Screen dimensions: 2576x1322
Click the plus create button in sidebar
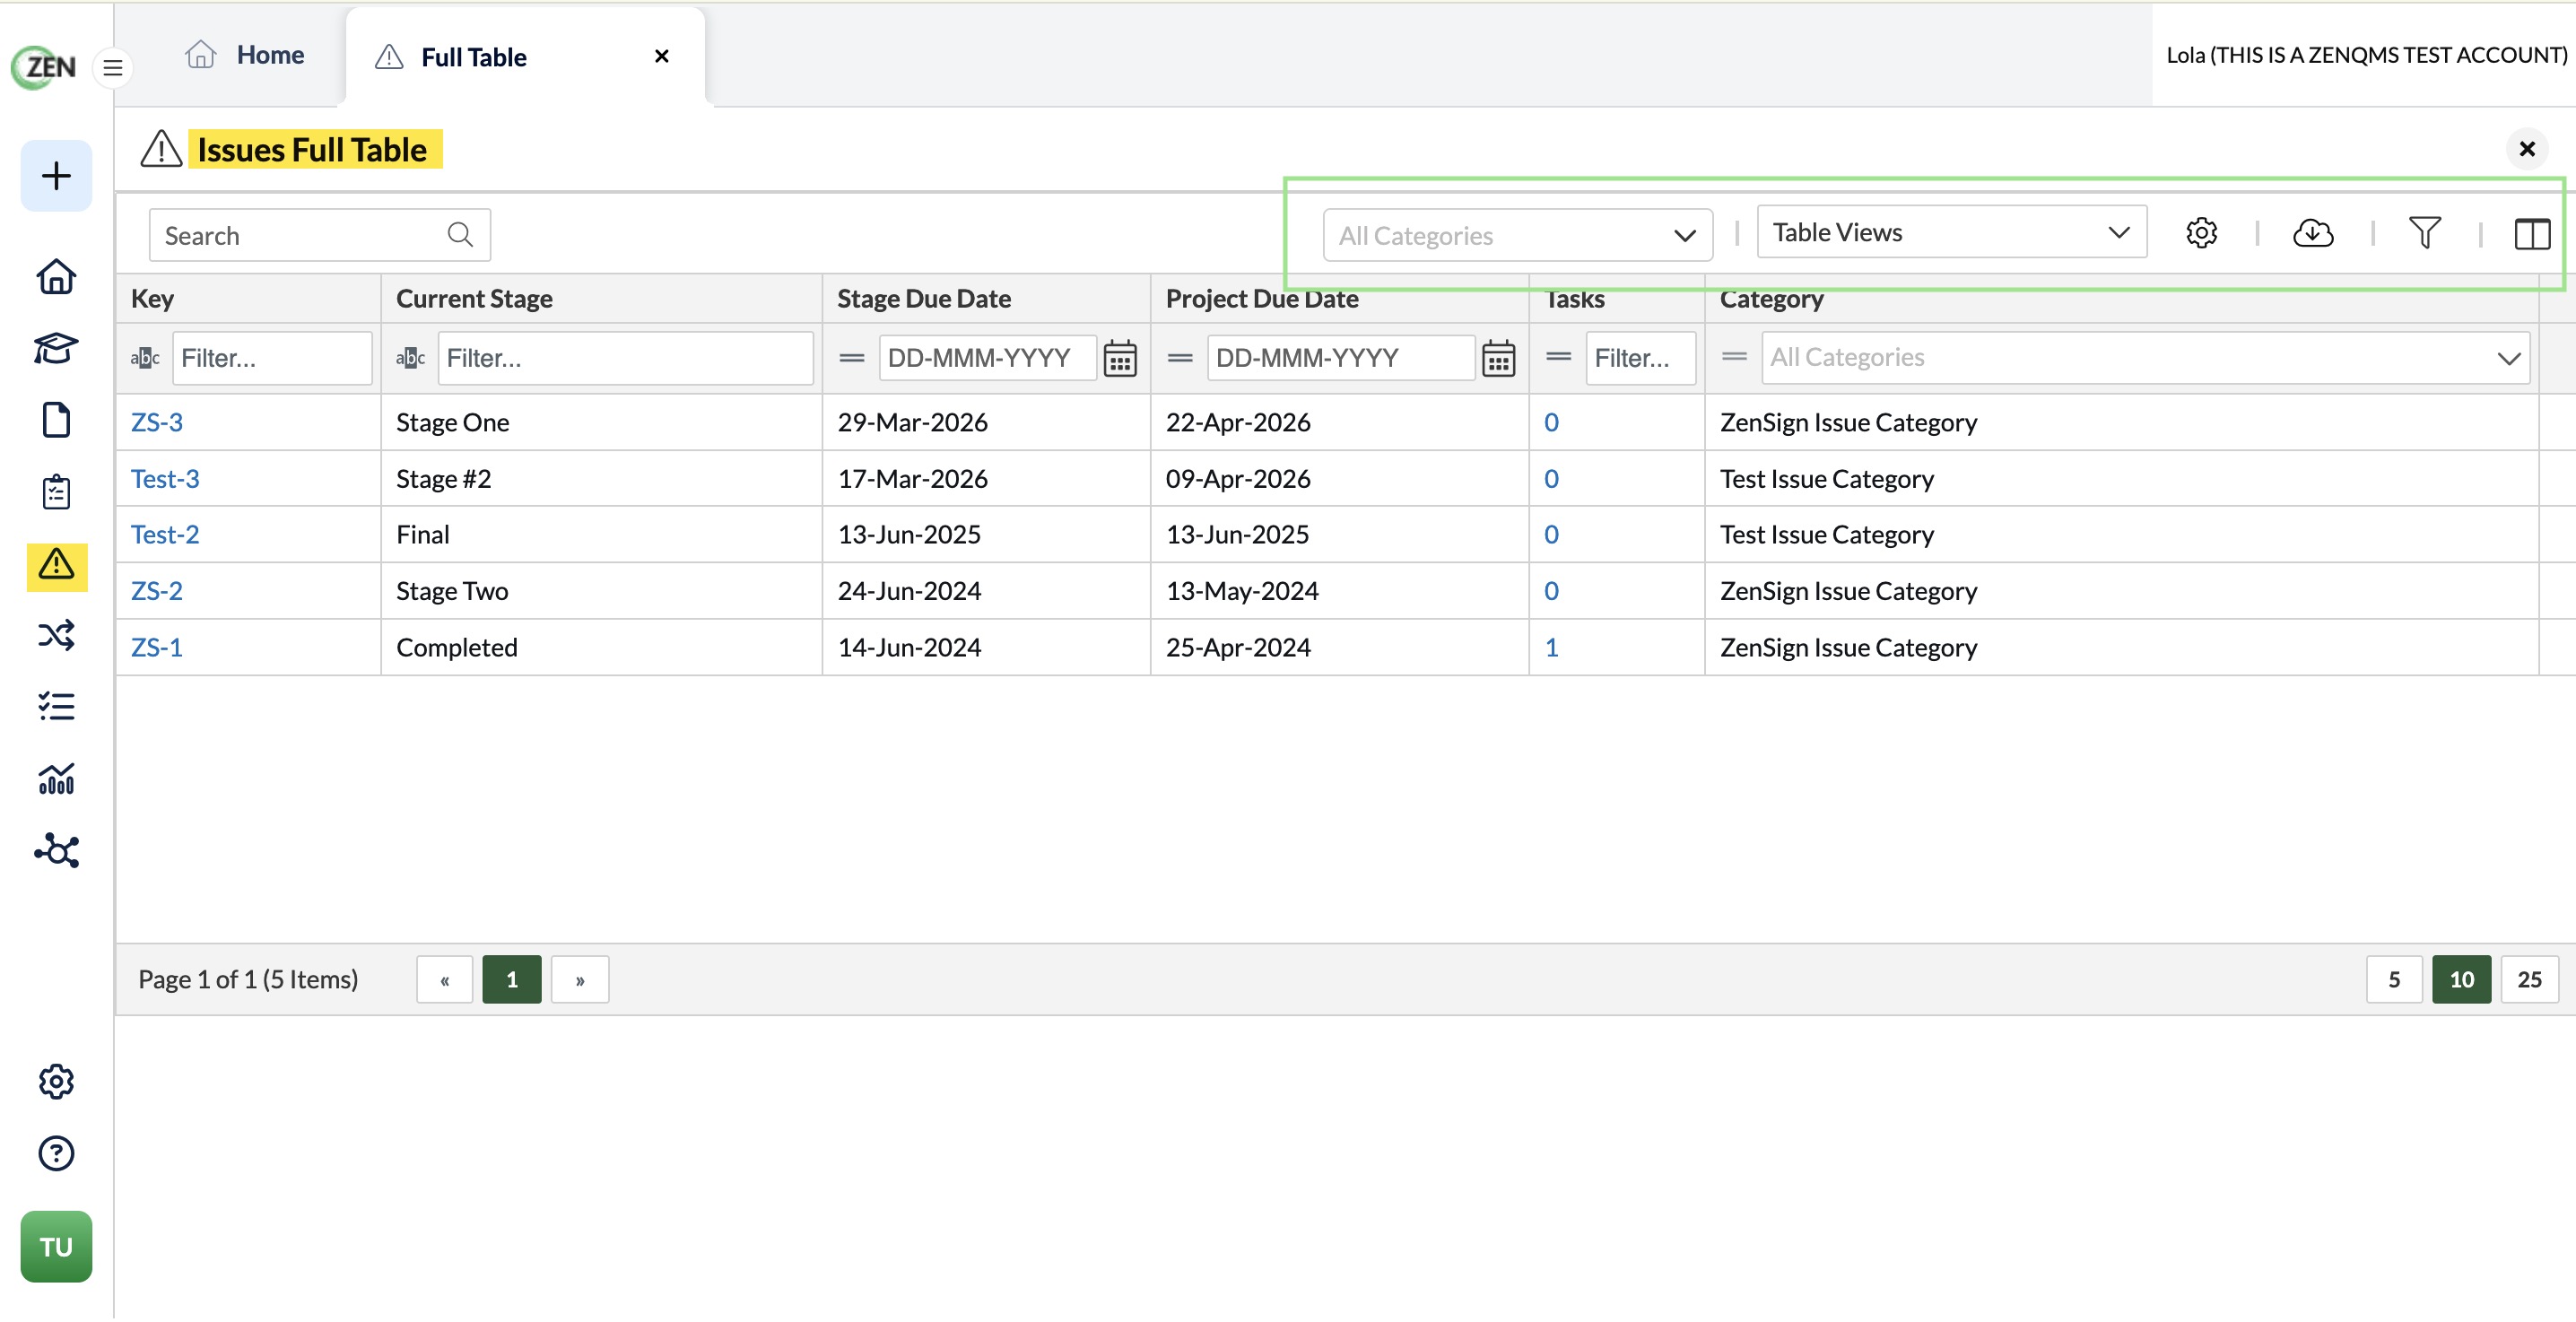[x=56, y=176]
